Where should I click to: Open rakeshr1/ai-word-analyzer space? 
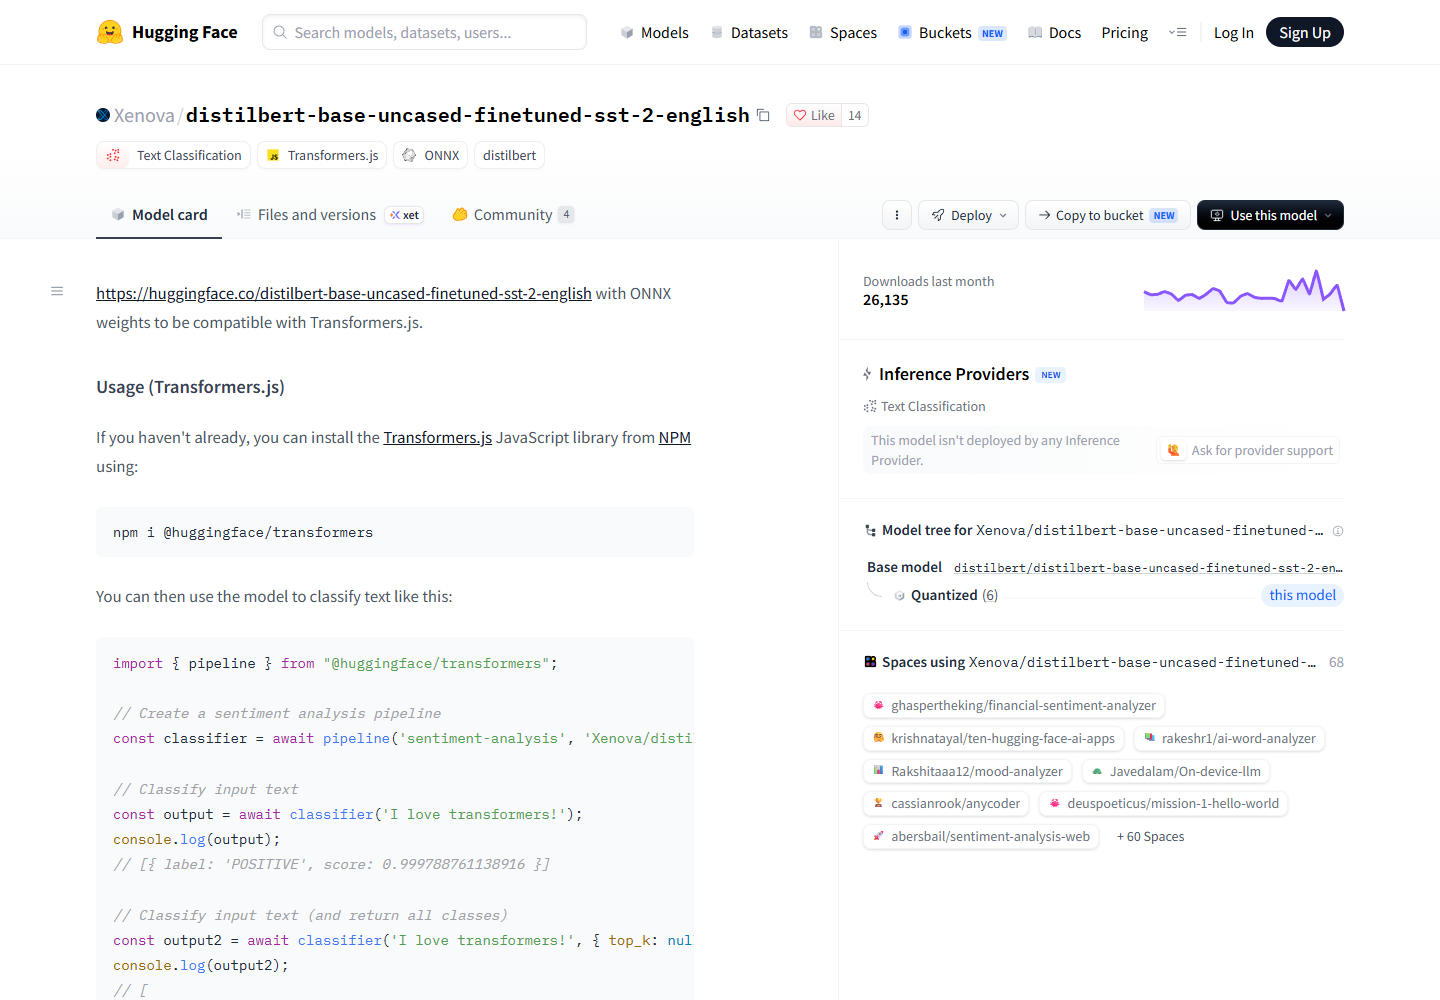[x=1229, y=739]
